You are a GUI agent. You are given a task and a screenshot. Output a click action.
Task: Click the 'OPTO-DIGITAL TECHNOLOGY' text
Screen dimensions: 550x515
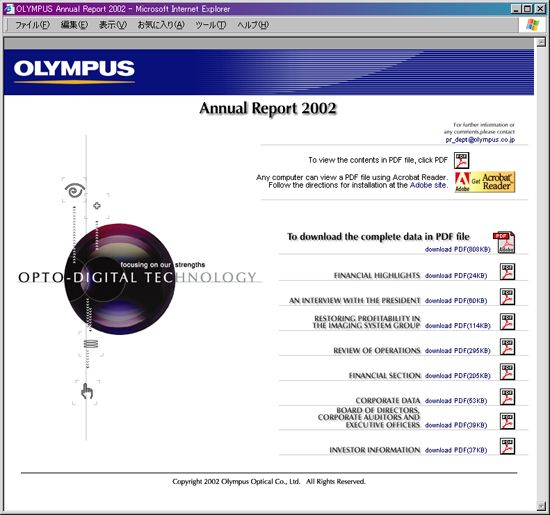137,277
